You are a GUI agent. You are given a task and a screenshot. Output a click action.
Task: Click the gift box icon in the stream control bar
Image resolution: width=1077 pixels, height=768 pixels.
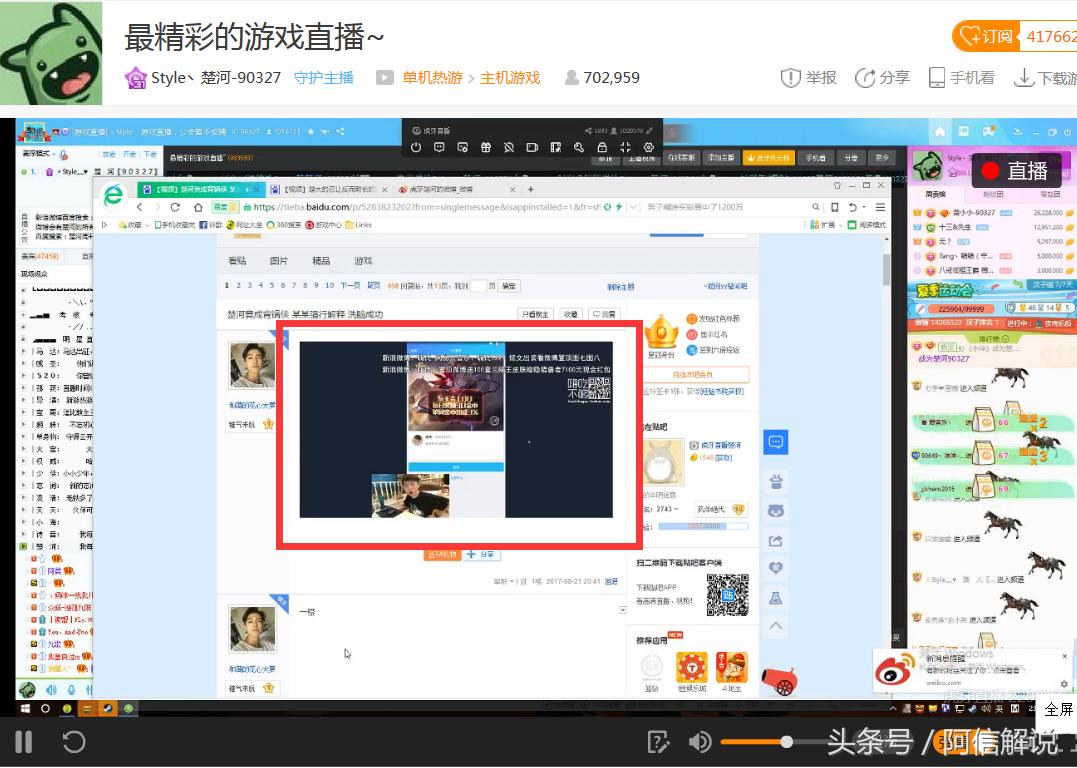tap(485, 146)
